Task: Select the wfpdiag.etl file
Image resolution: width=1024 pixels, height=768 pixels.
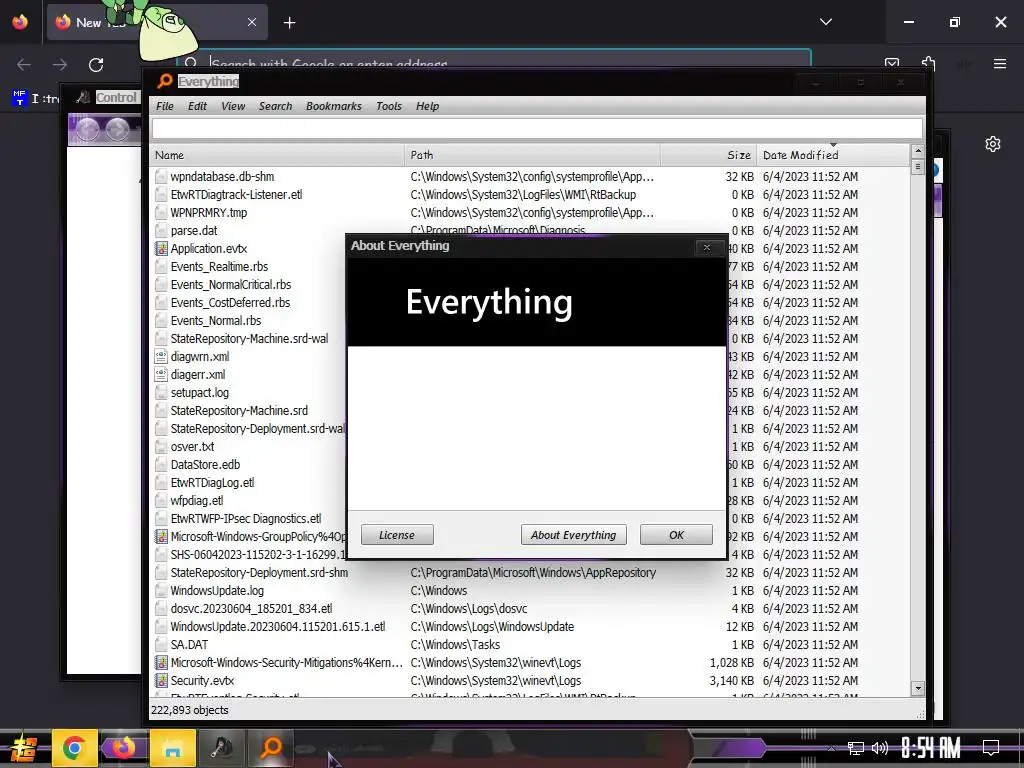Action: click(197, 500)
